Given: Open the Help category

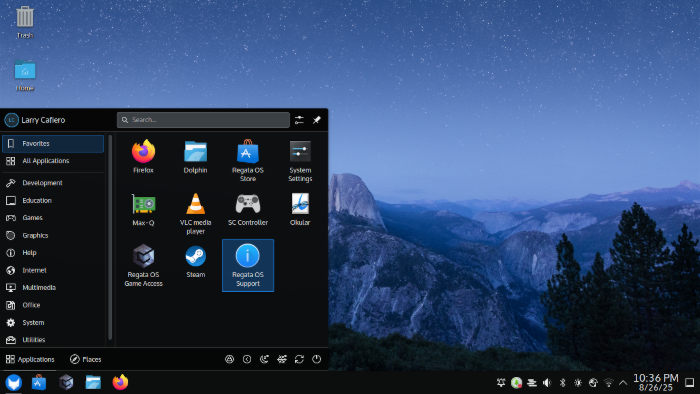Looking at the screenshot, I should [53, 253].
